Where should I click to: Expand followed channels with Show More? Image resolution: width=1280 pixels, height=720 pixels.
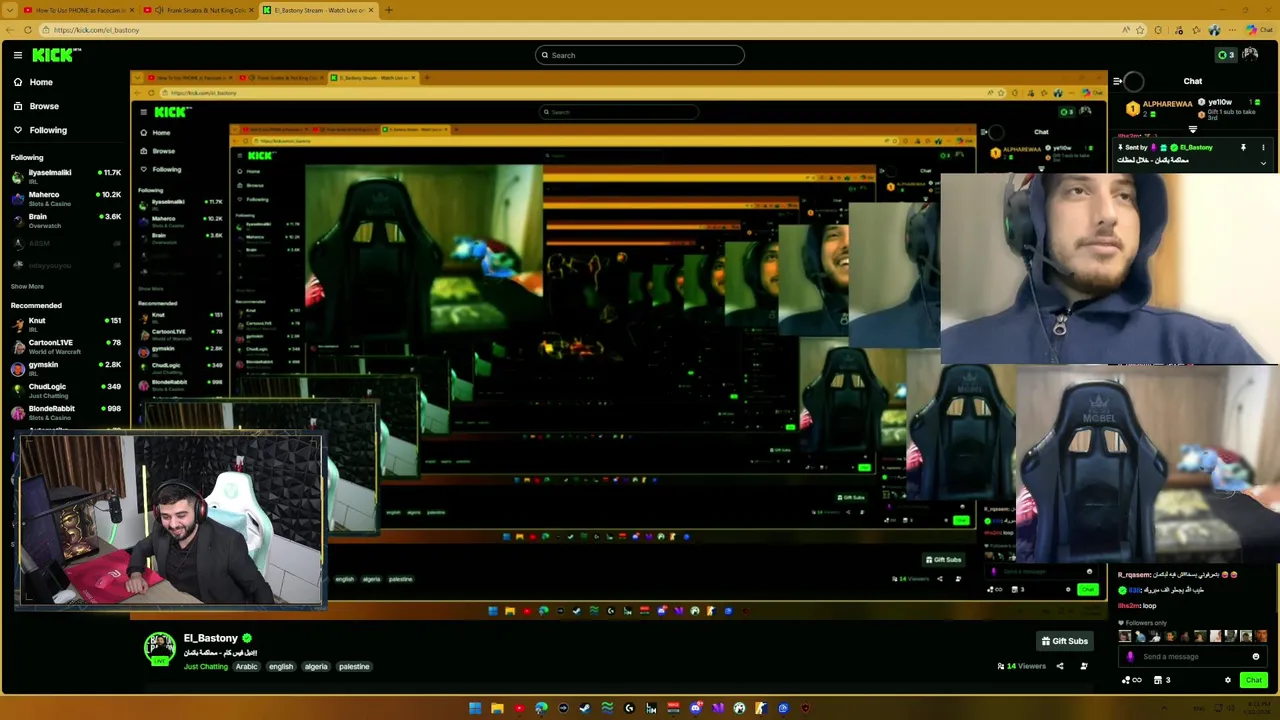[27, 286]
